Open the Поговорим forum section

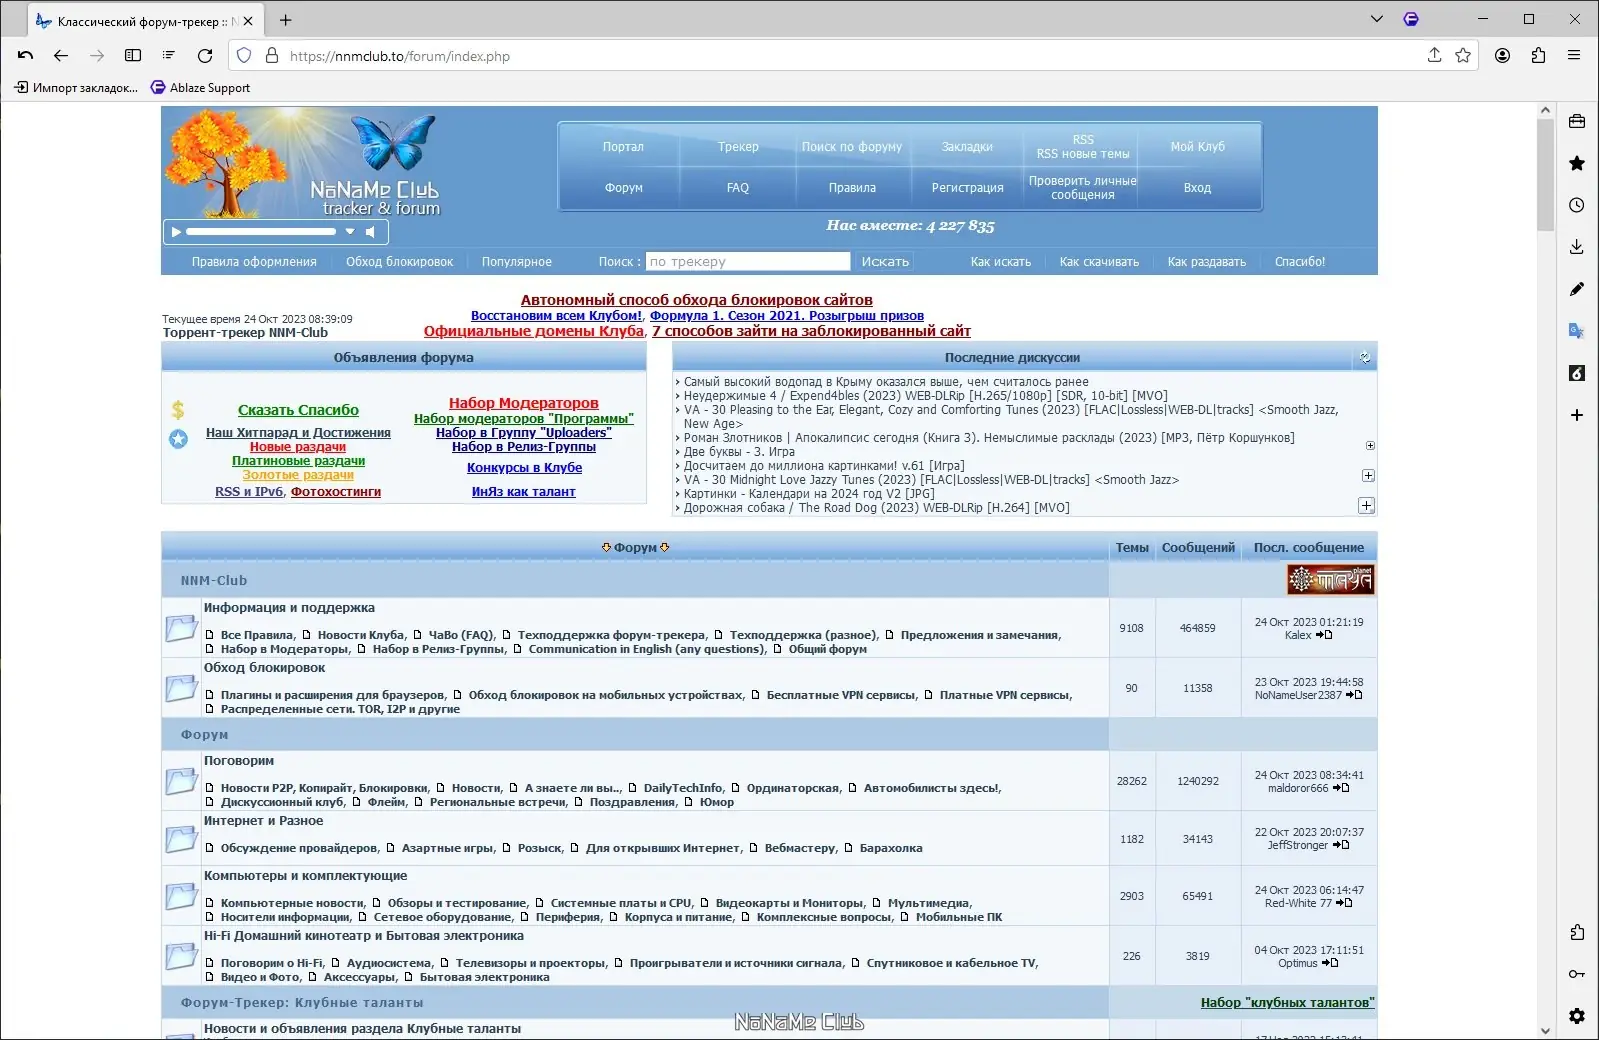(x=239, y=761)
